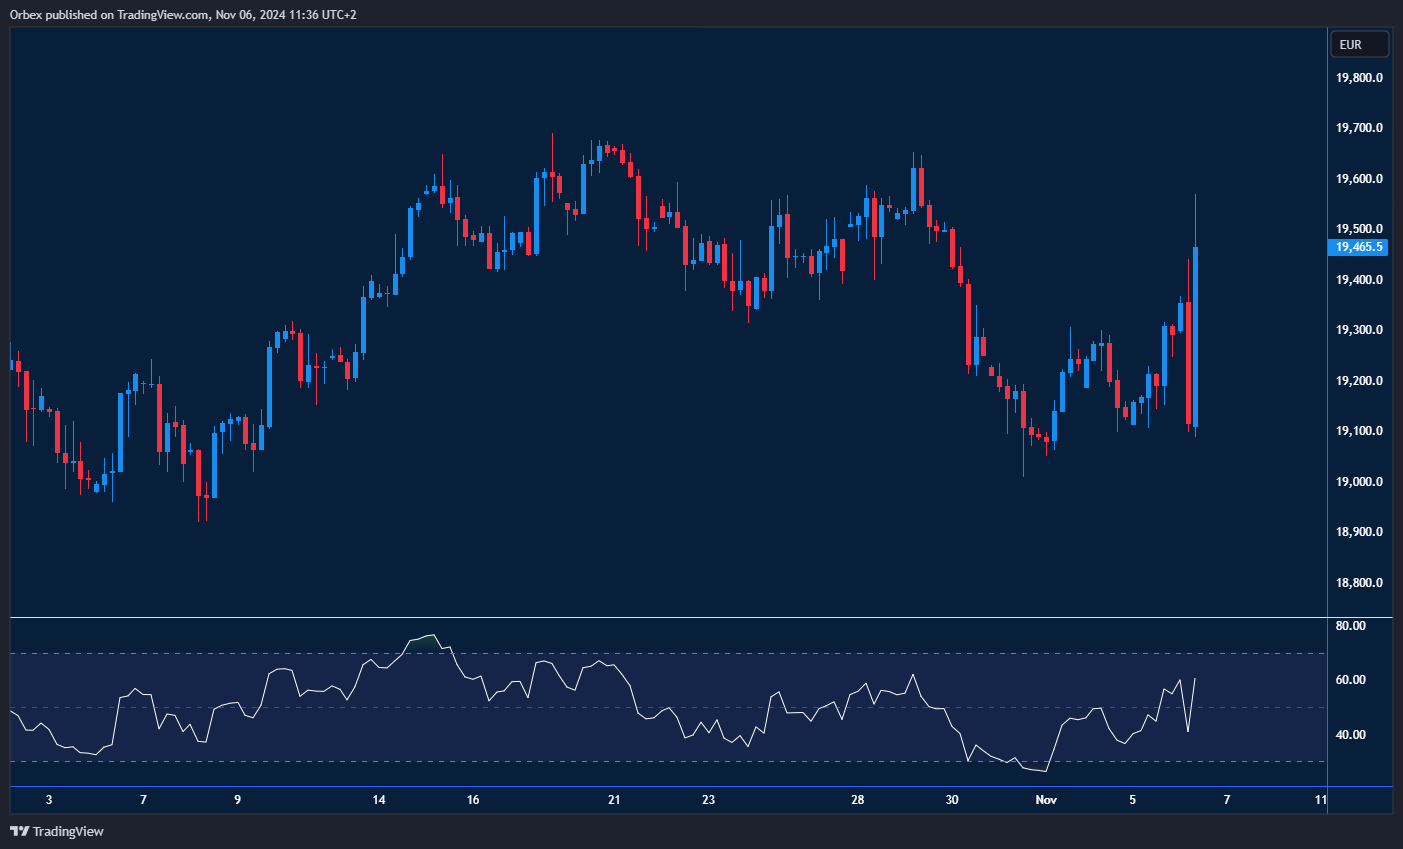Click the 19,800.0 price axis label
The image size is (1403, 849).
[x=1359, y=78]
